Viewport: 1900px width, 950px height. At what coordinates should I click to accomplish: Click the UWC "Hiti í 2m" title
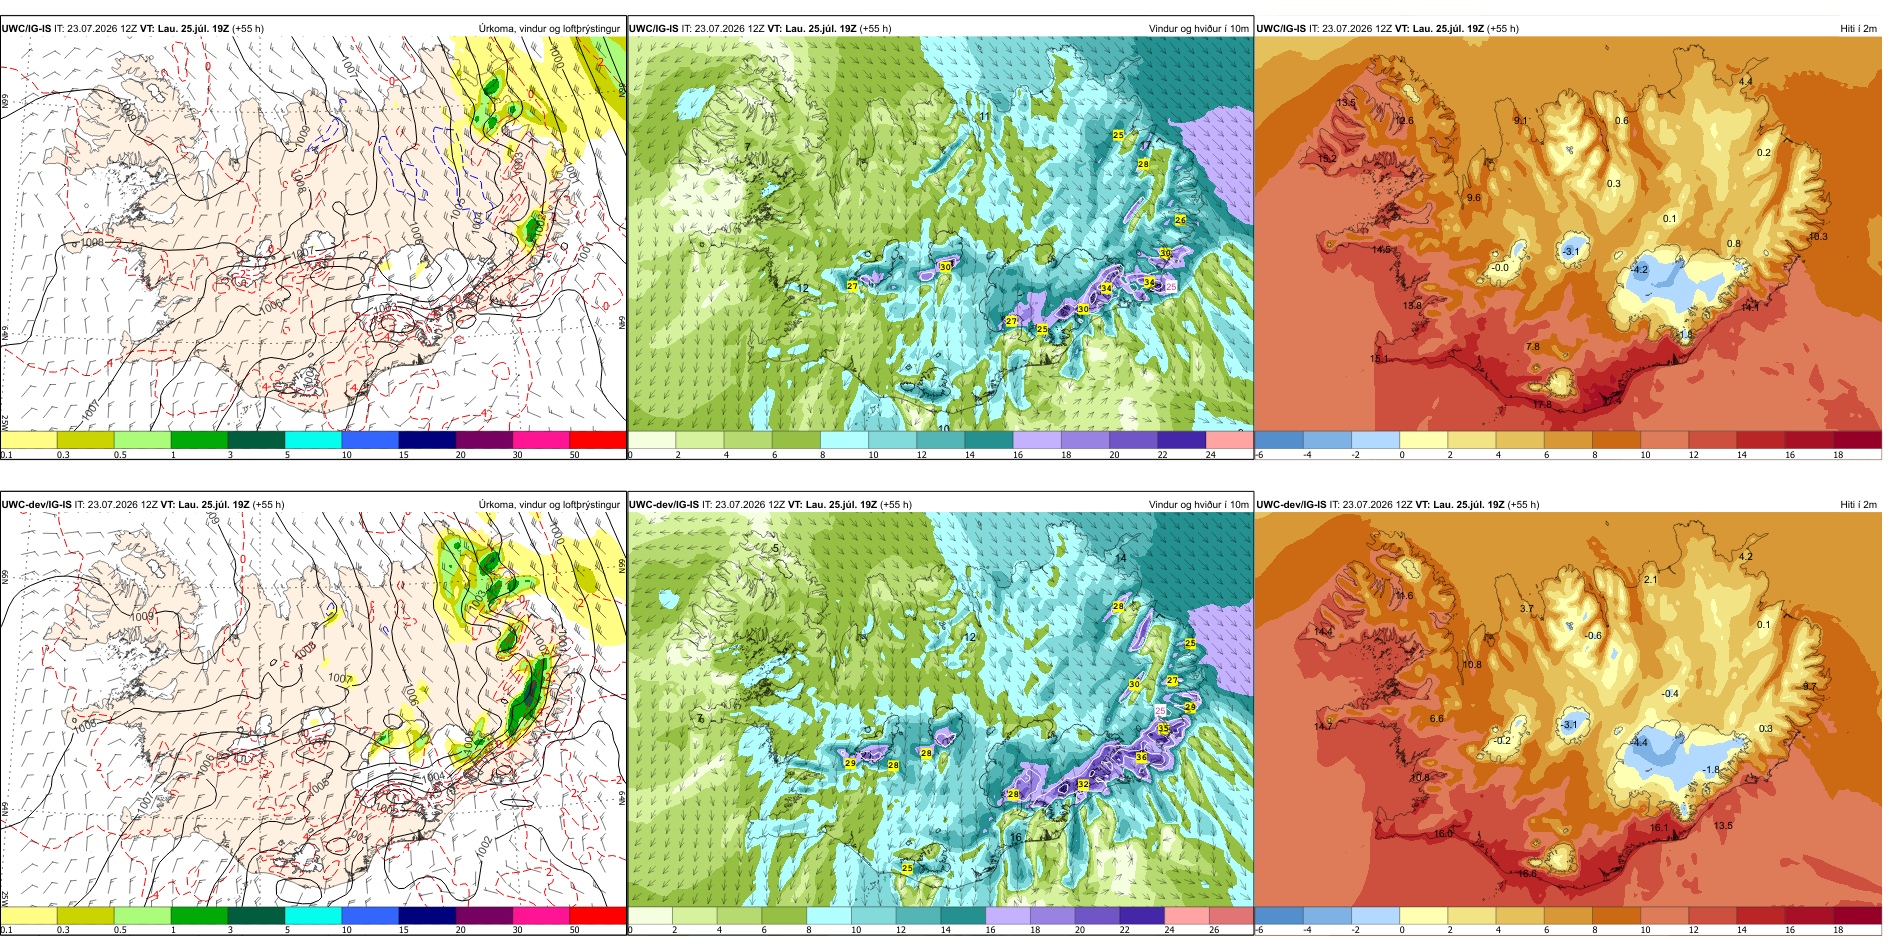point(1858,29)
